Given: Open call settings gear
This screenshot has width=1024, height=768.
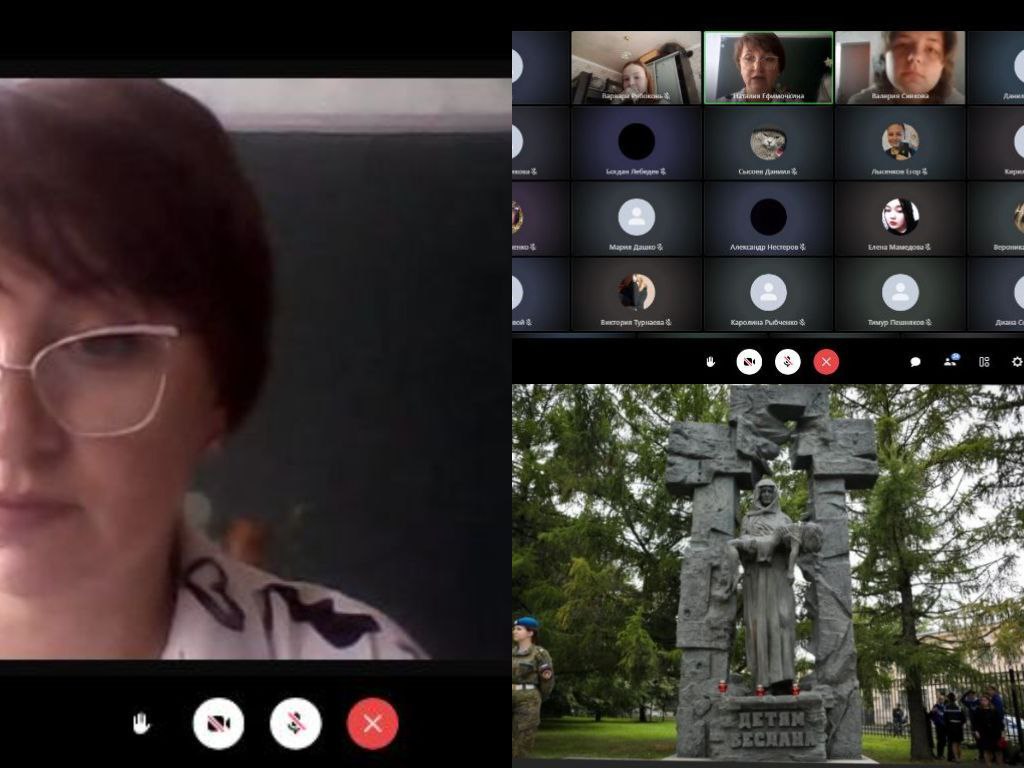Looking at the screenshot, I should [x=1017, y=362].
